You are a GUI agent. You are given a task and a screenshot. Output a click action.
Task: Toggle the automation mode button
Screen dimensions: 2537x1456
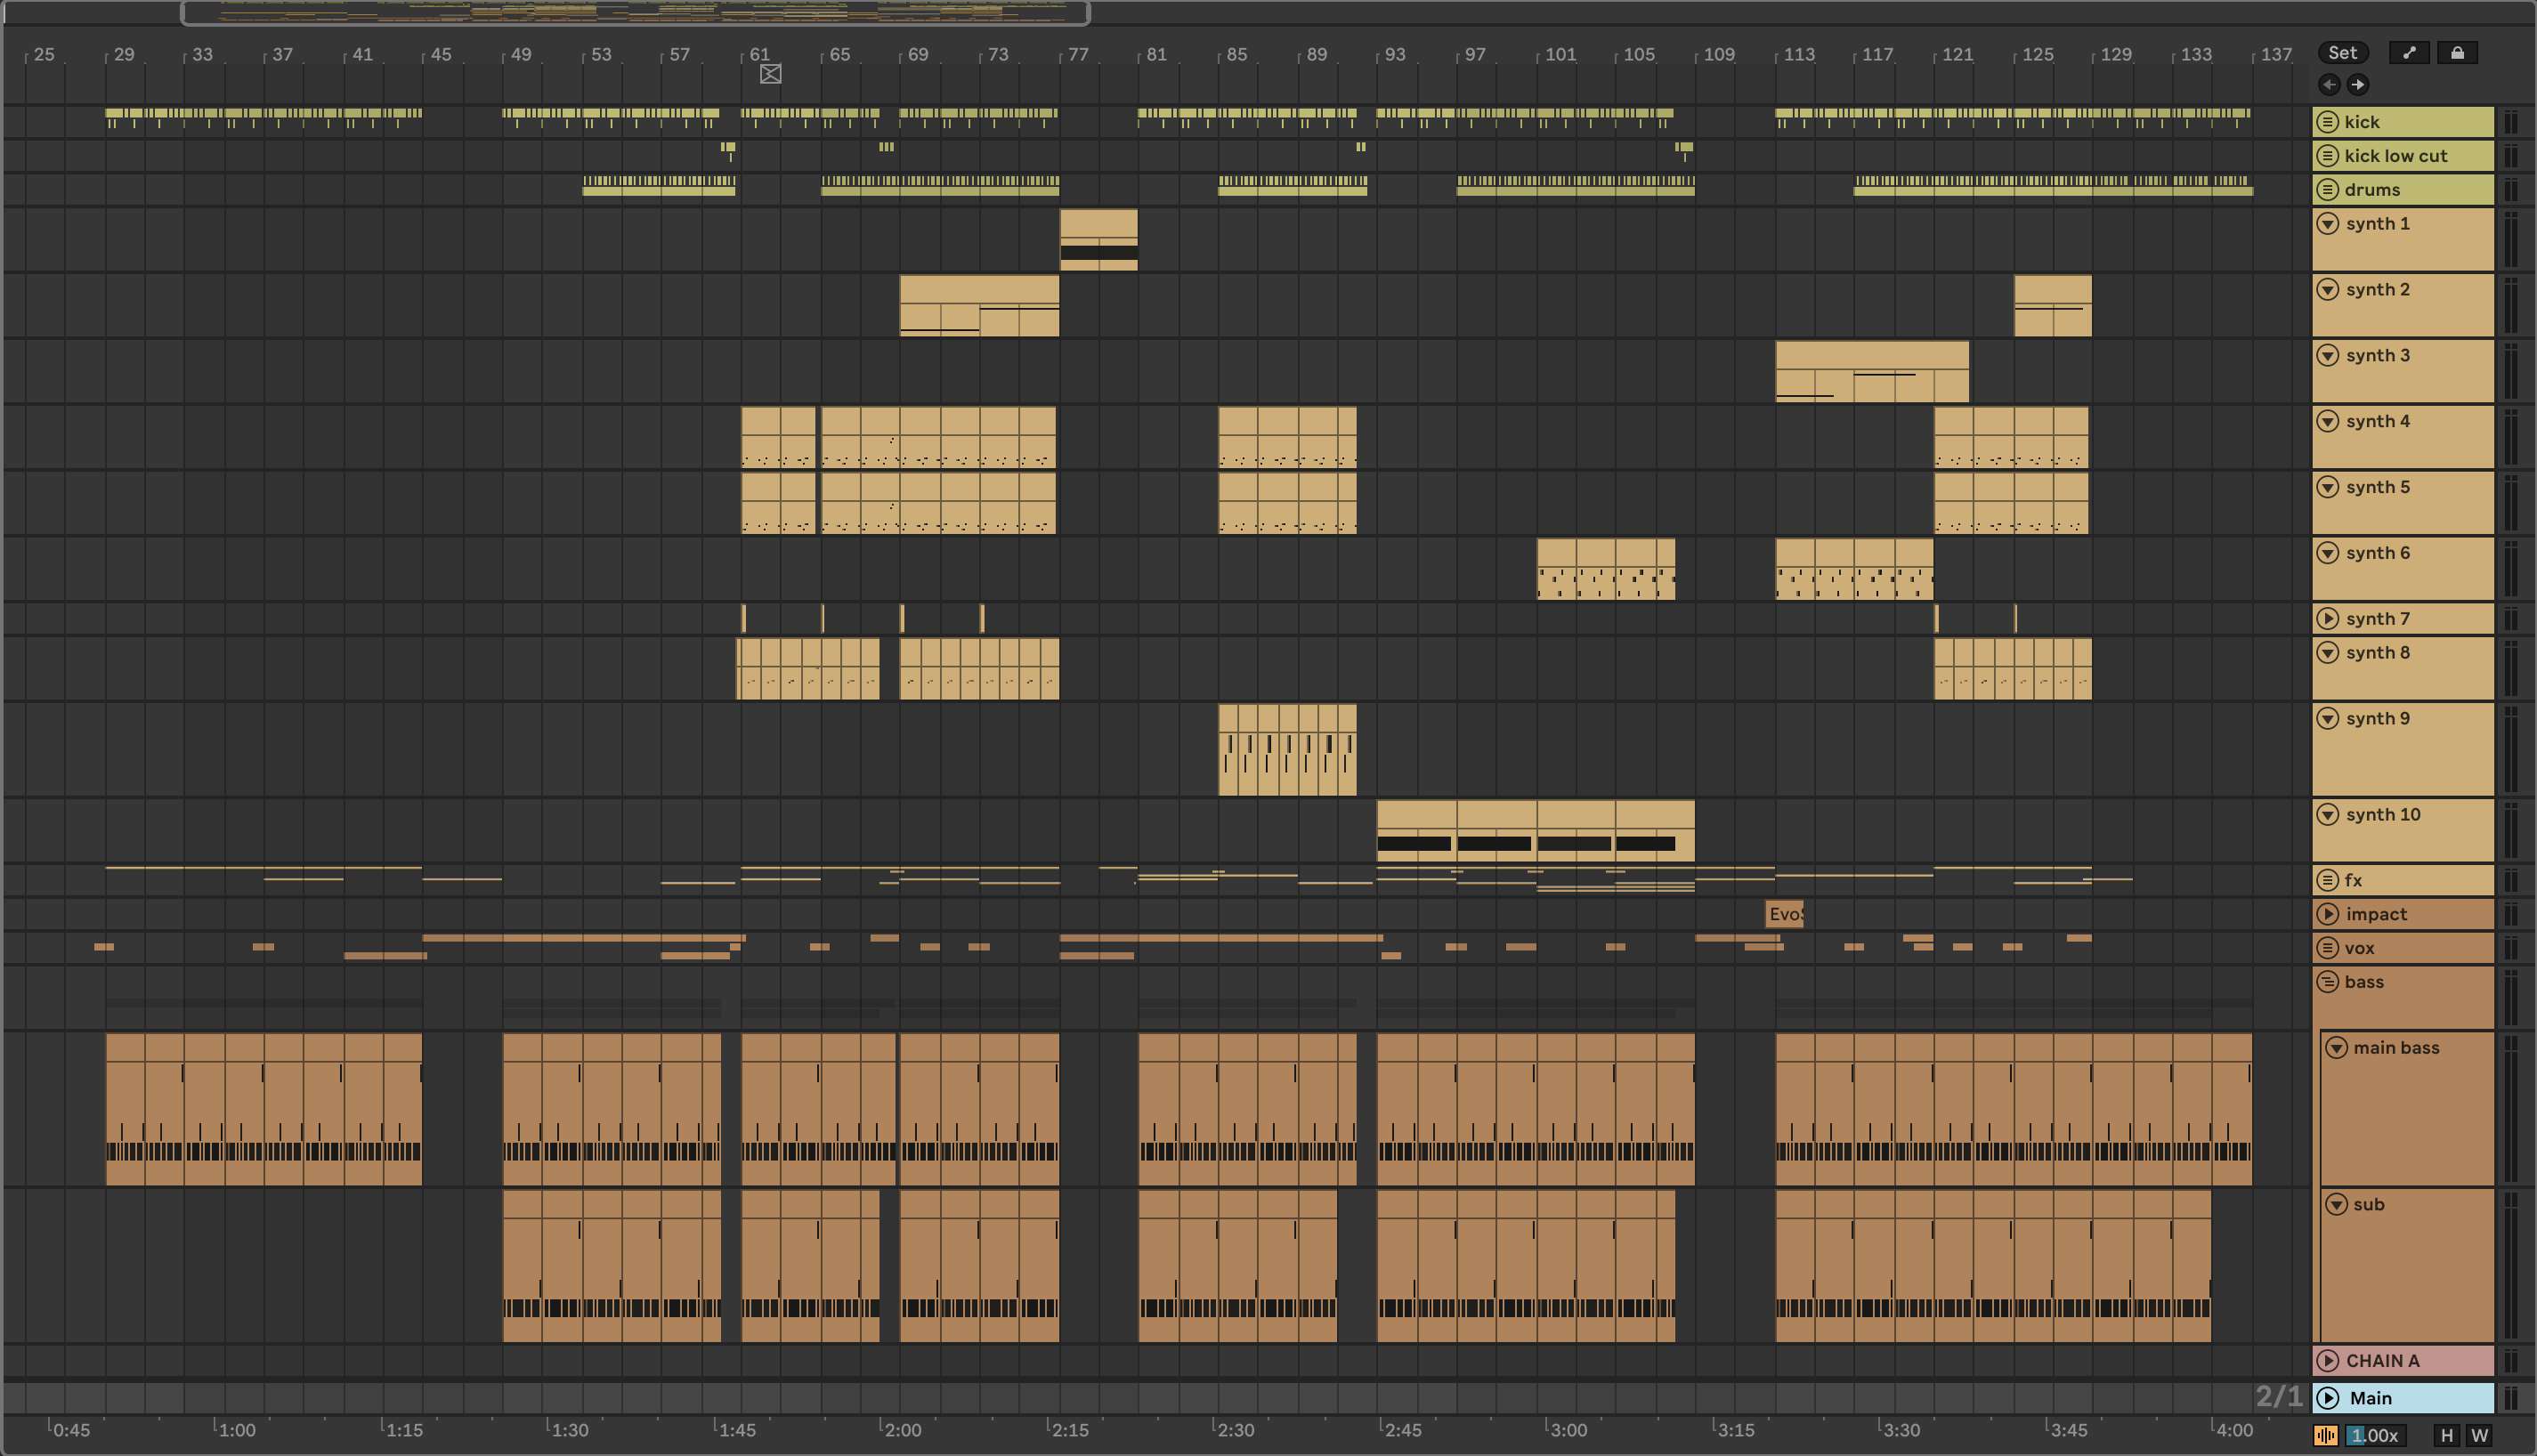2409,53
